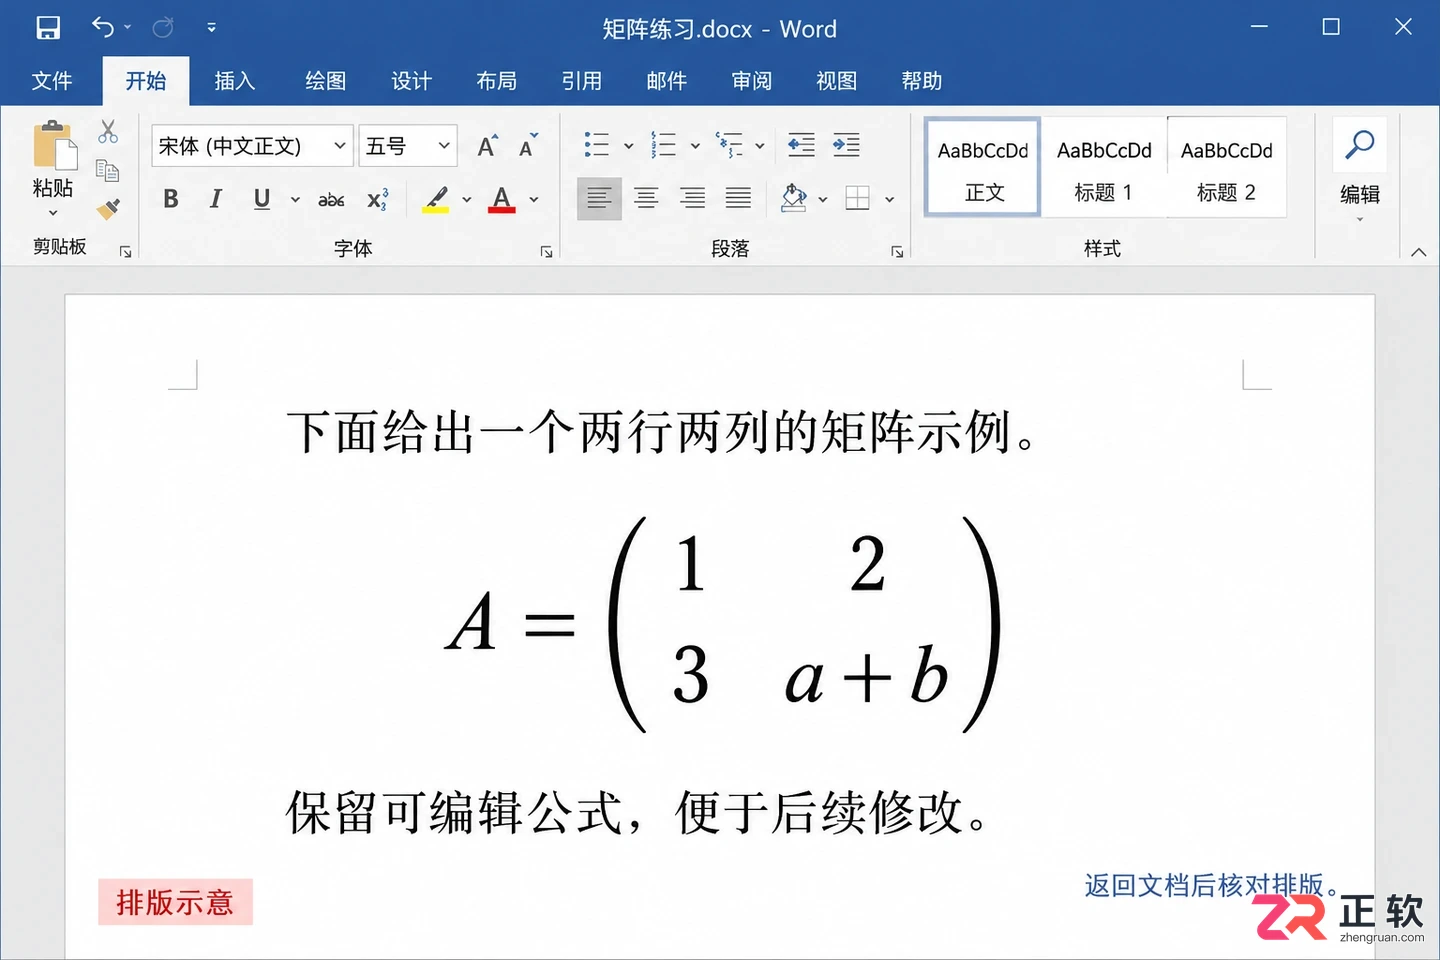
Task: Open the 五号 font size dropdown
Action: click(444, 146)
